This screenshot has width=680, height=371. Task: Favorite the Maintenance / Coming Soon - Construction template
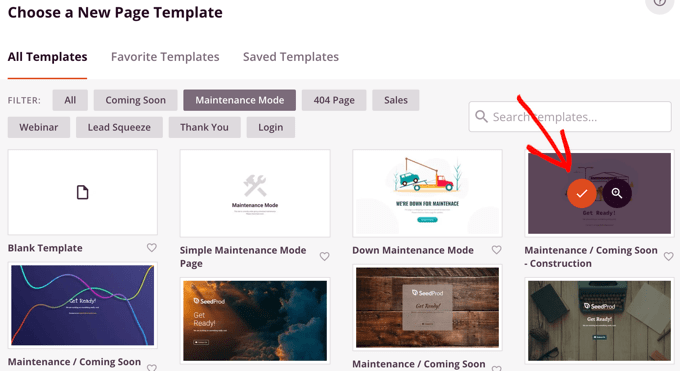(x=669, y=256)
